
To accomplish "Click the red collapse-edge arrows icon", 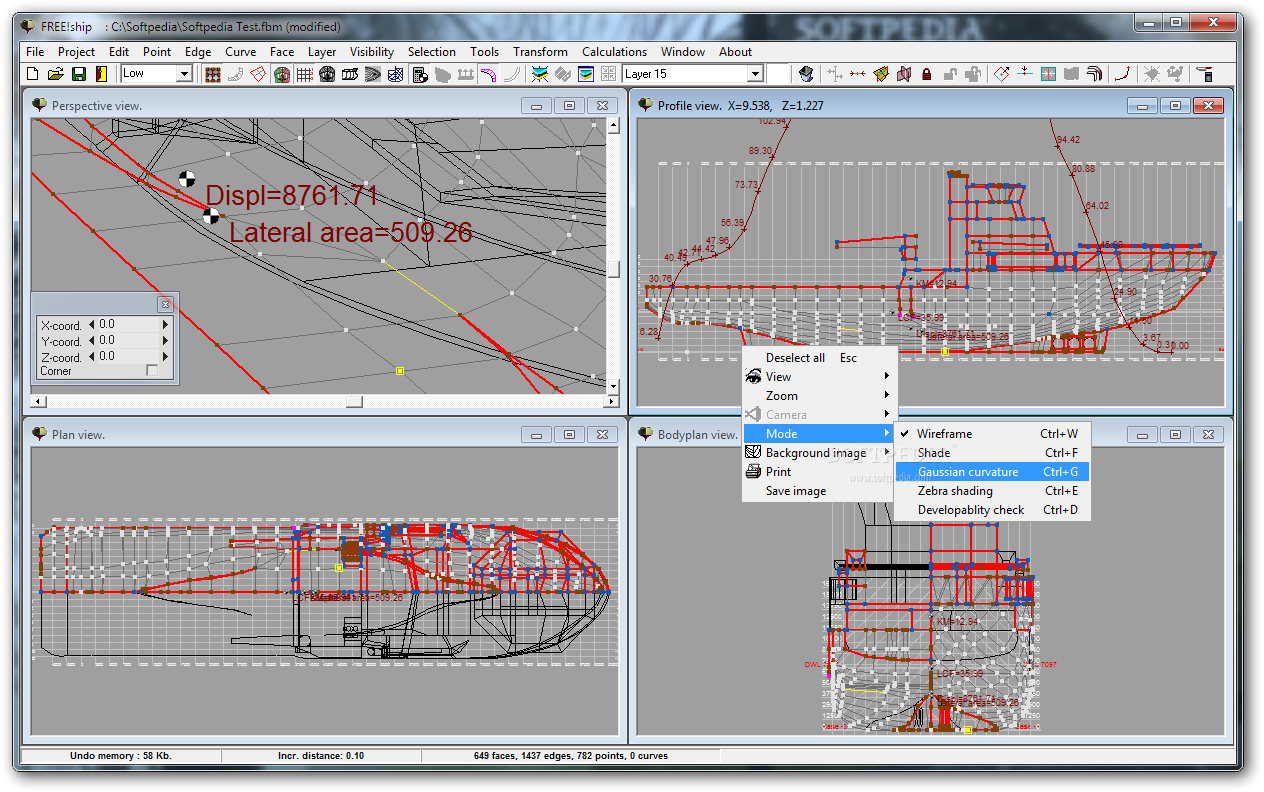I will tap(858, 74).
